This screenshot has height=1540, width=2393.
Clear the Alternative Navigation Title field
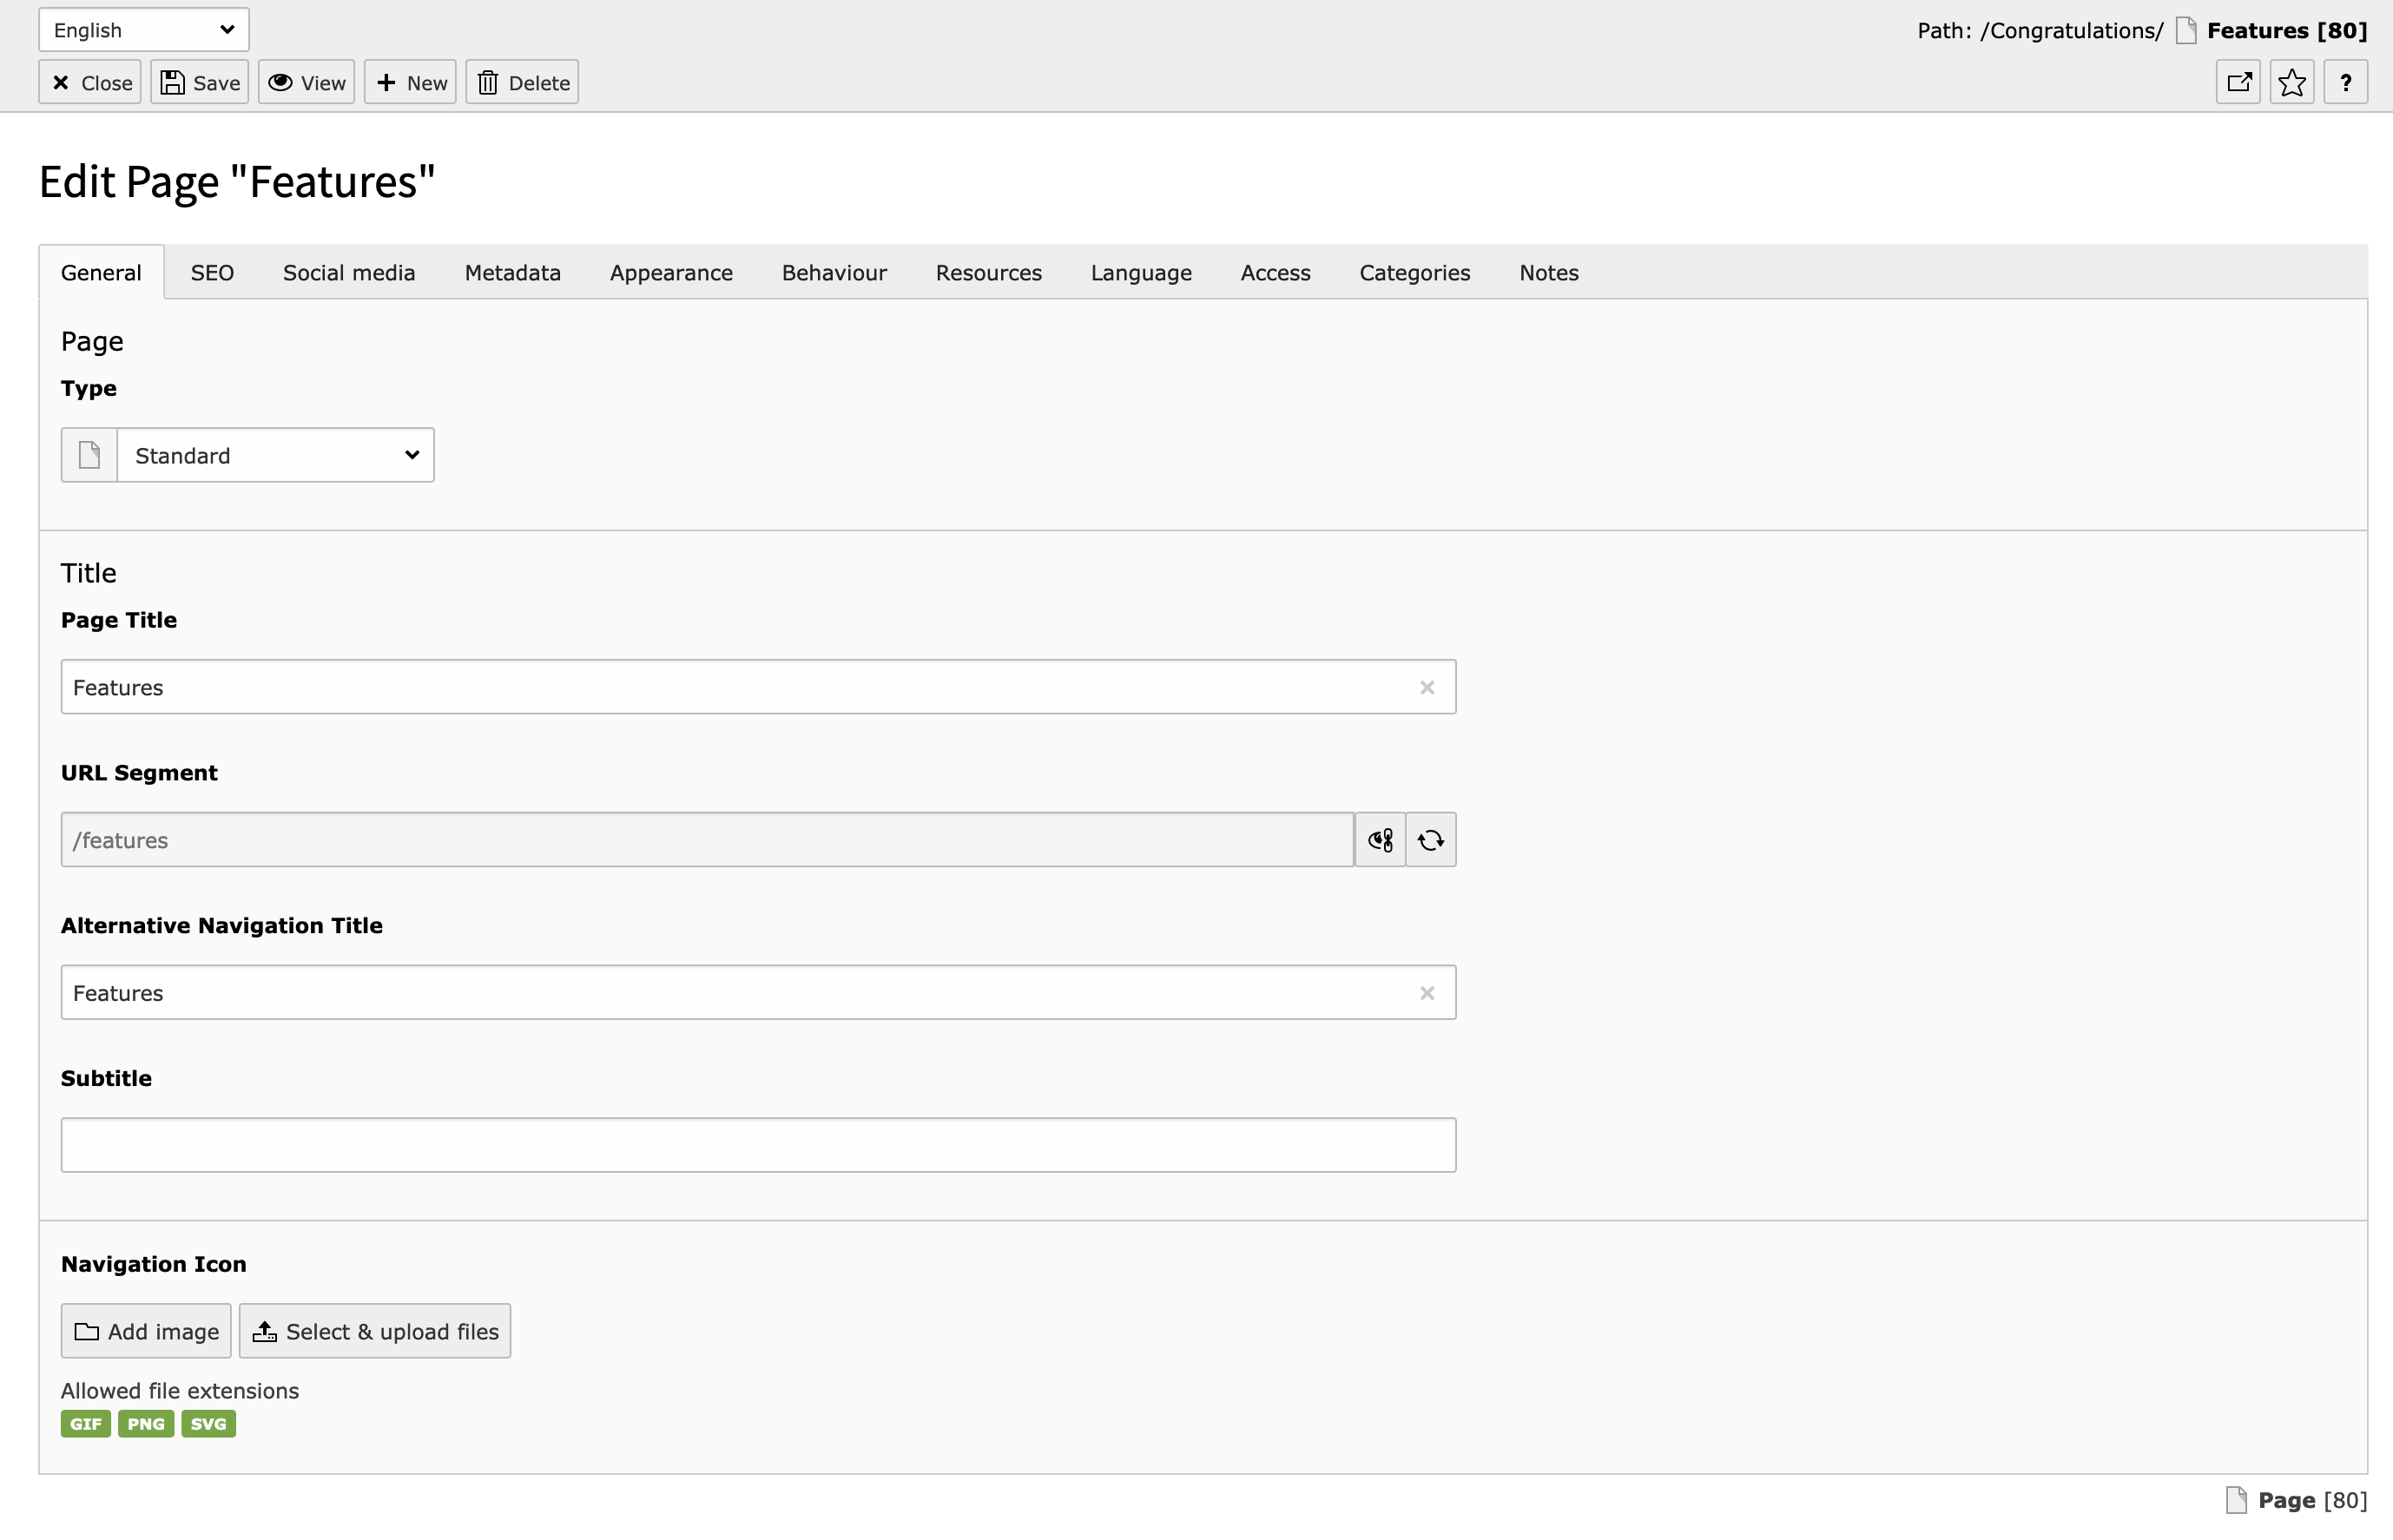coord(1426,993)
